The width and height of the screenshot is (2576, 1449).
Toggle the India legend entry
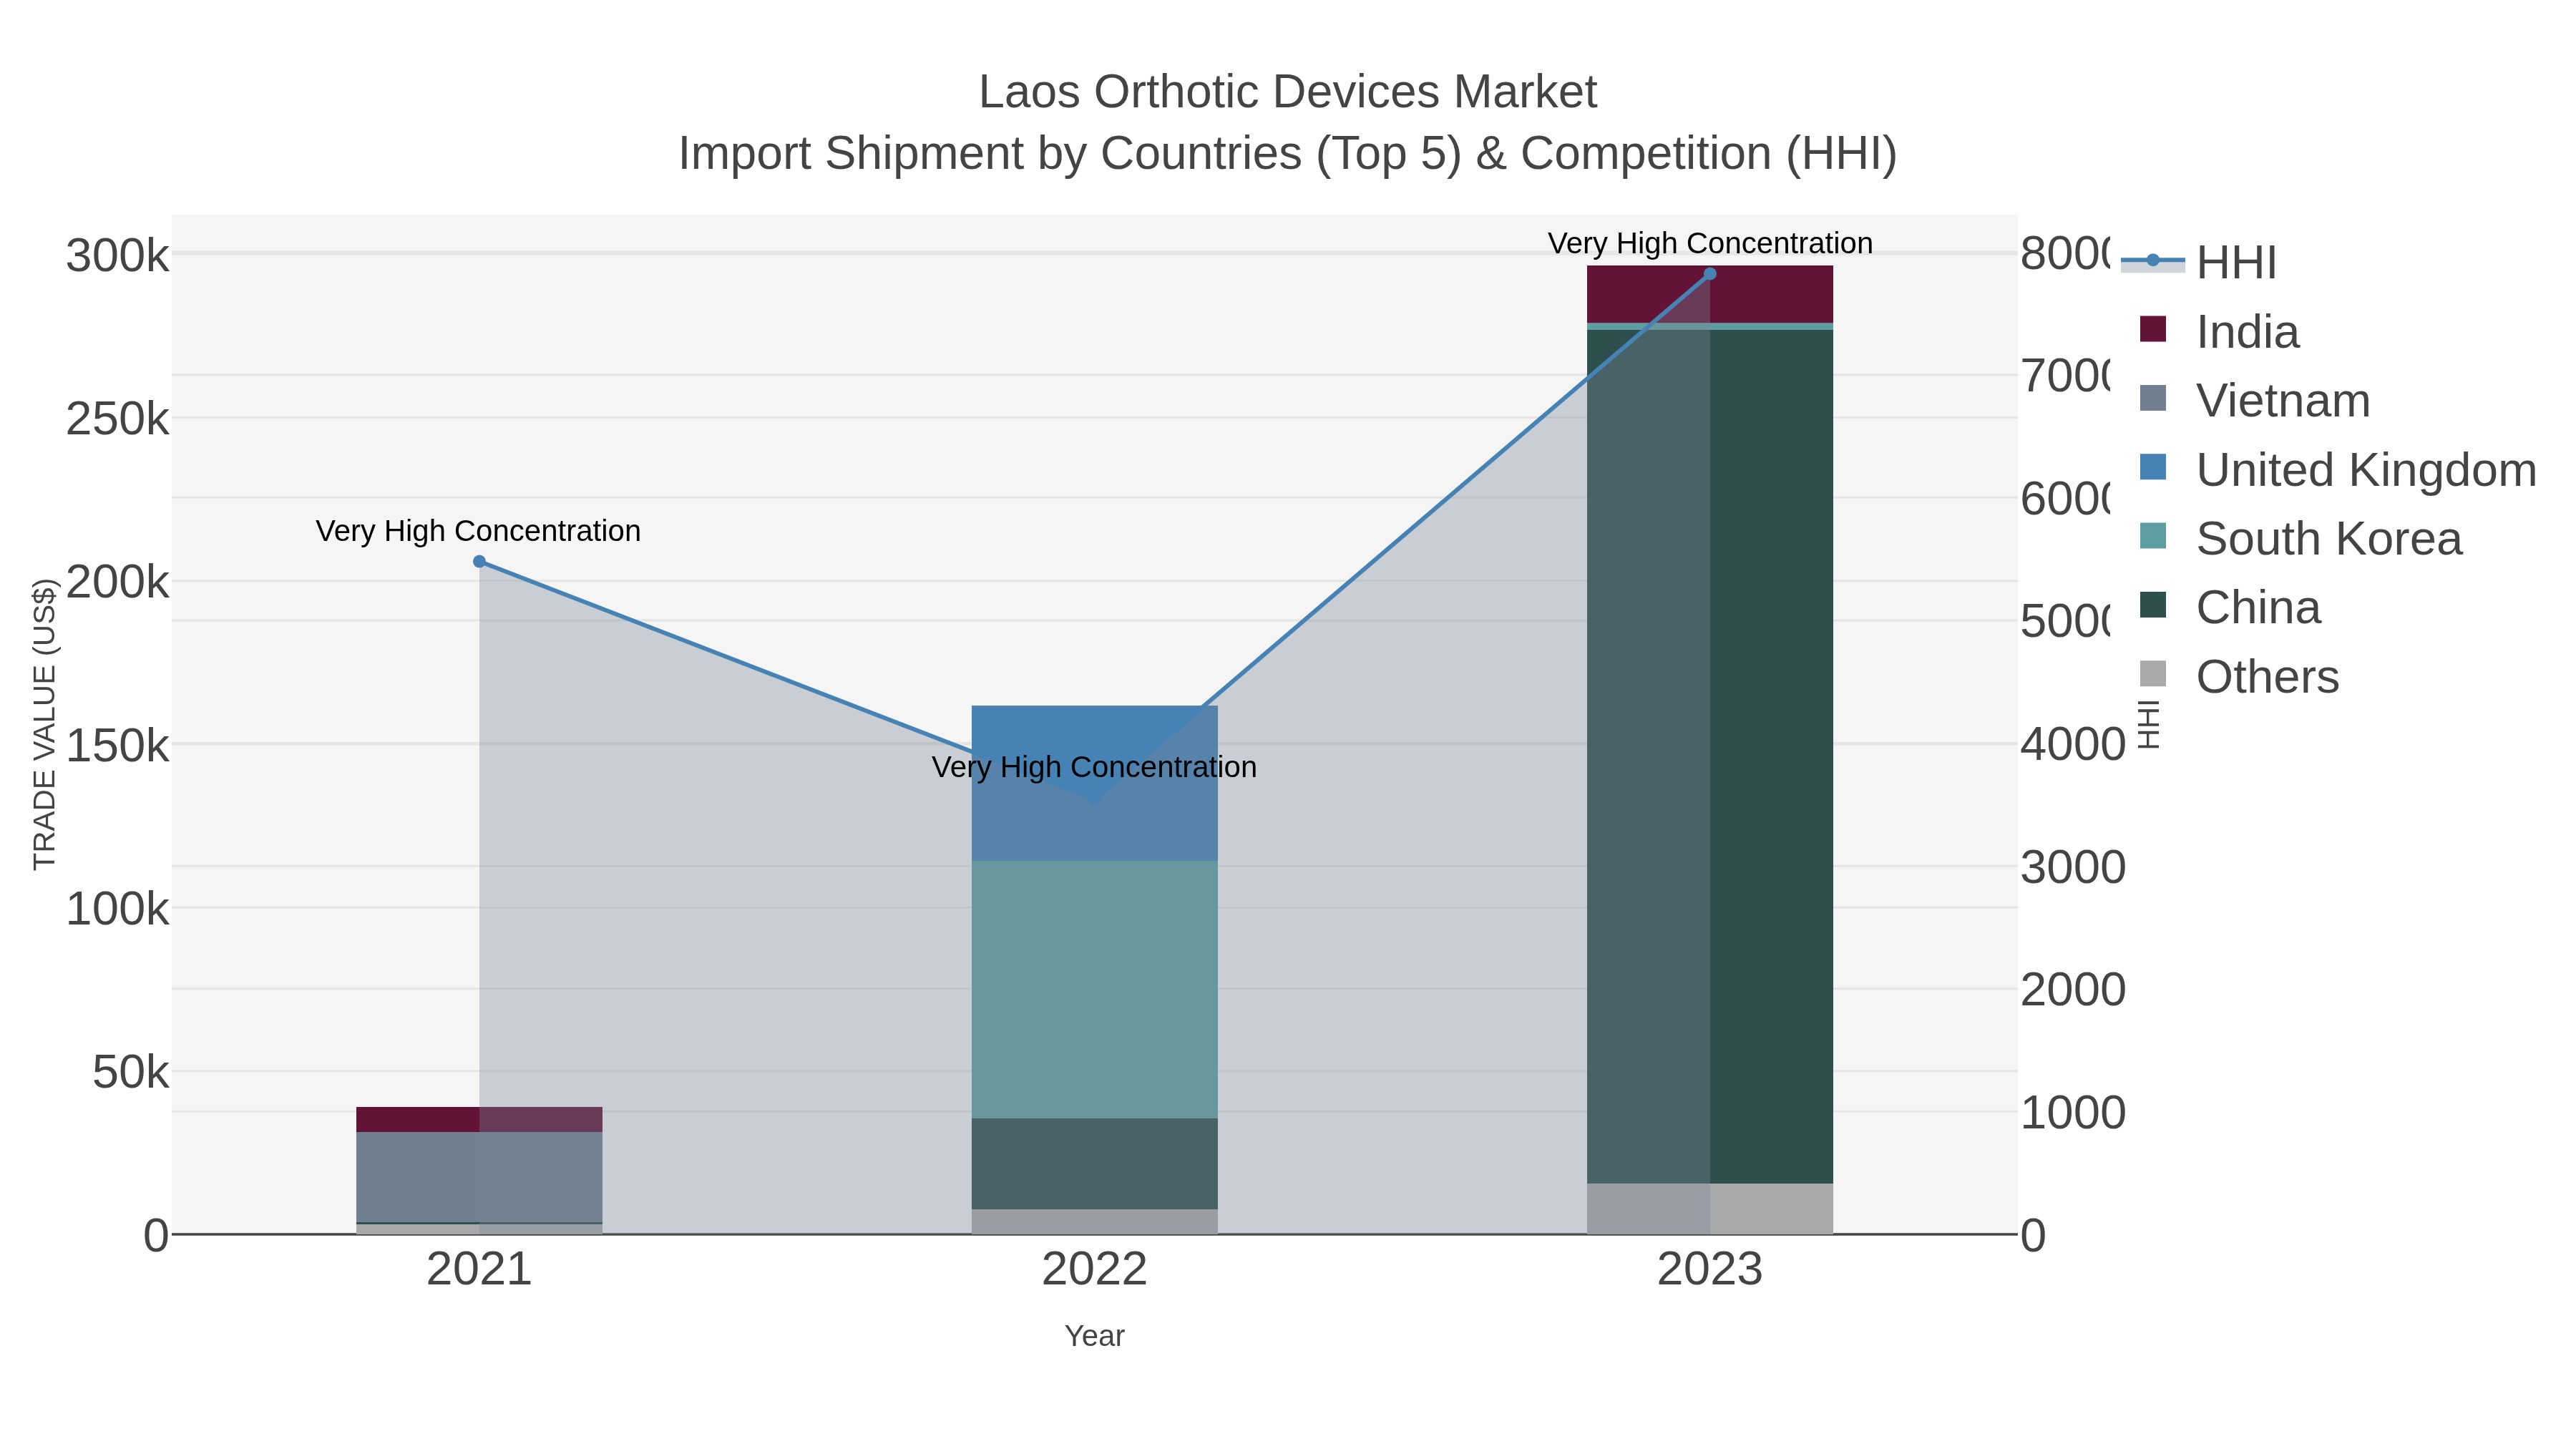(2219, 331)
